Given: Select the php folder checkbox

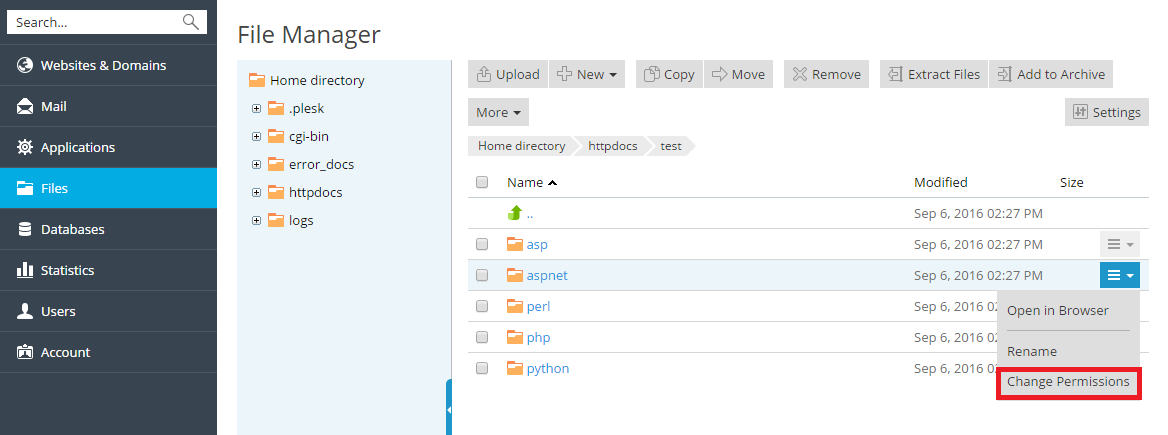Looking at the screenshot, I should pos(482,338).
